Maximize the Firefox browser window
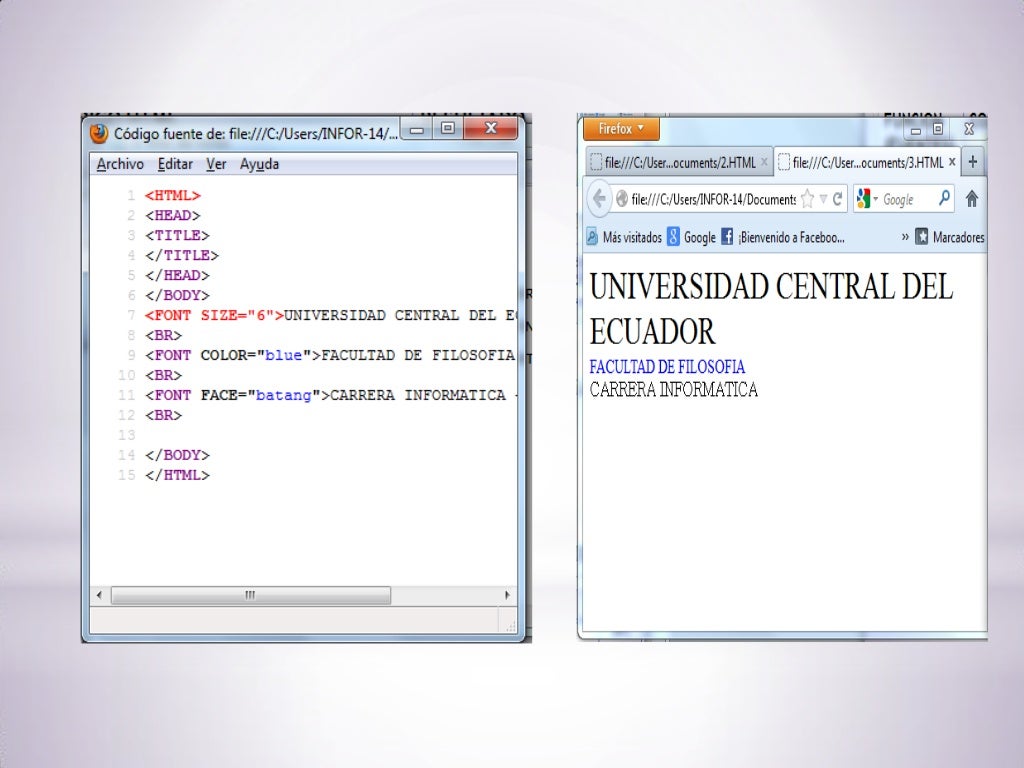1024x768 pixels. point(938,129)
